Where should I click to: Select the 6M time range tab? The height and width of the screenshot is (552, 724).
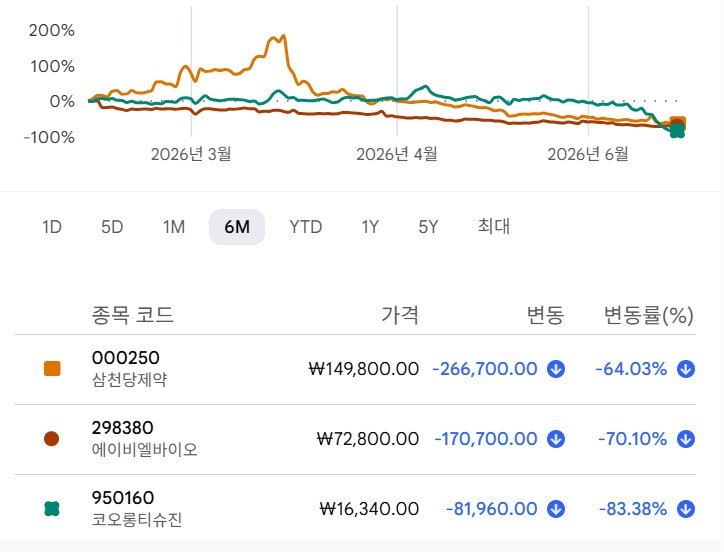pos(237,227)
